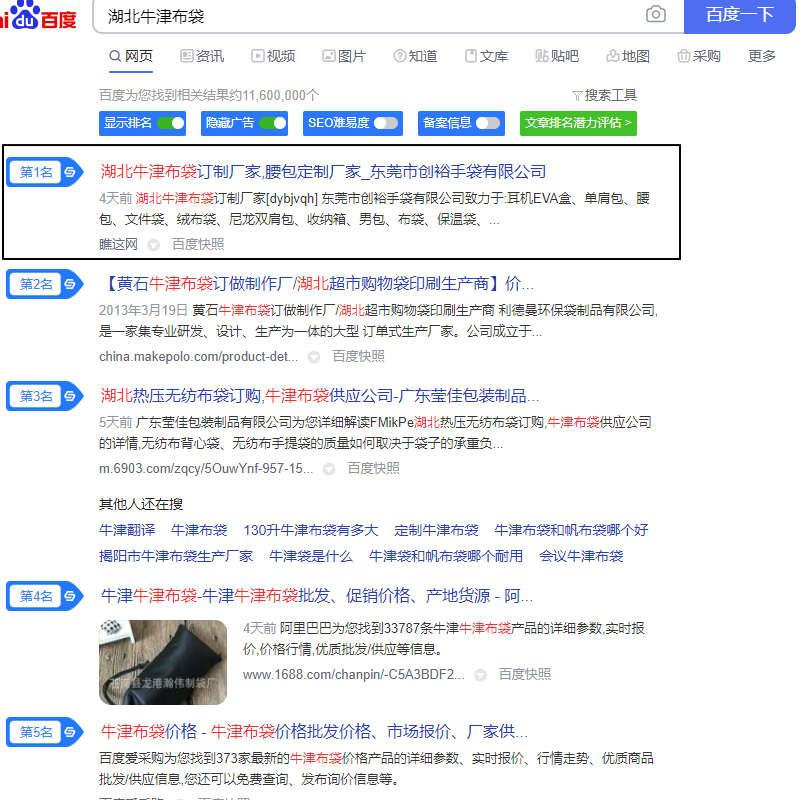
Task: Open result 牛津牛津布袋批发、促销价格
Action: click(317, 595)
